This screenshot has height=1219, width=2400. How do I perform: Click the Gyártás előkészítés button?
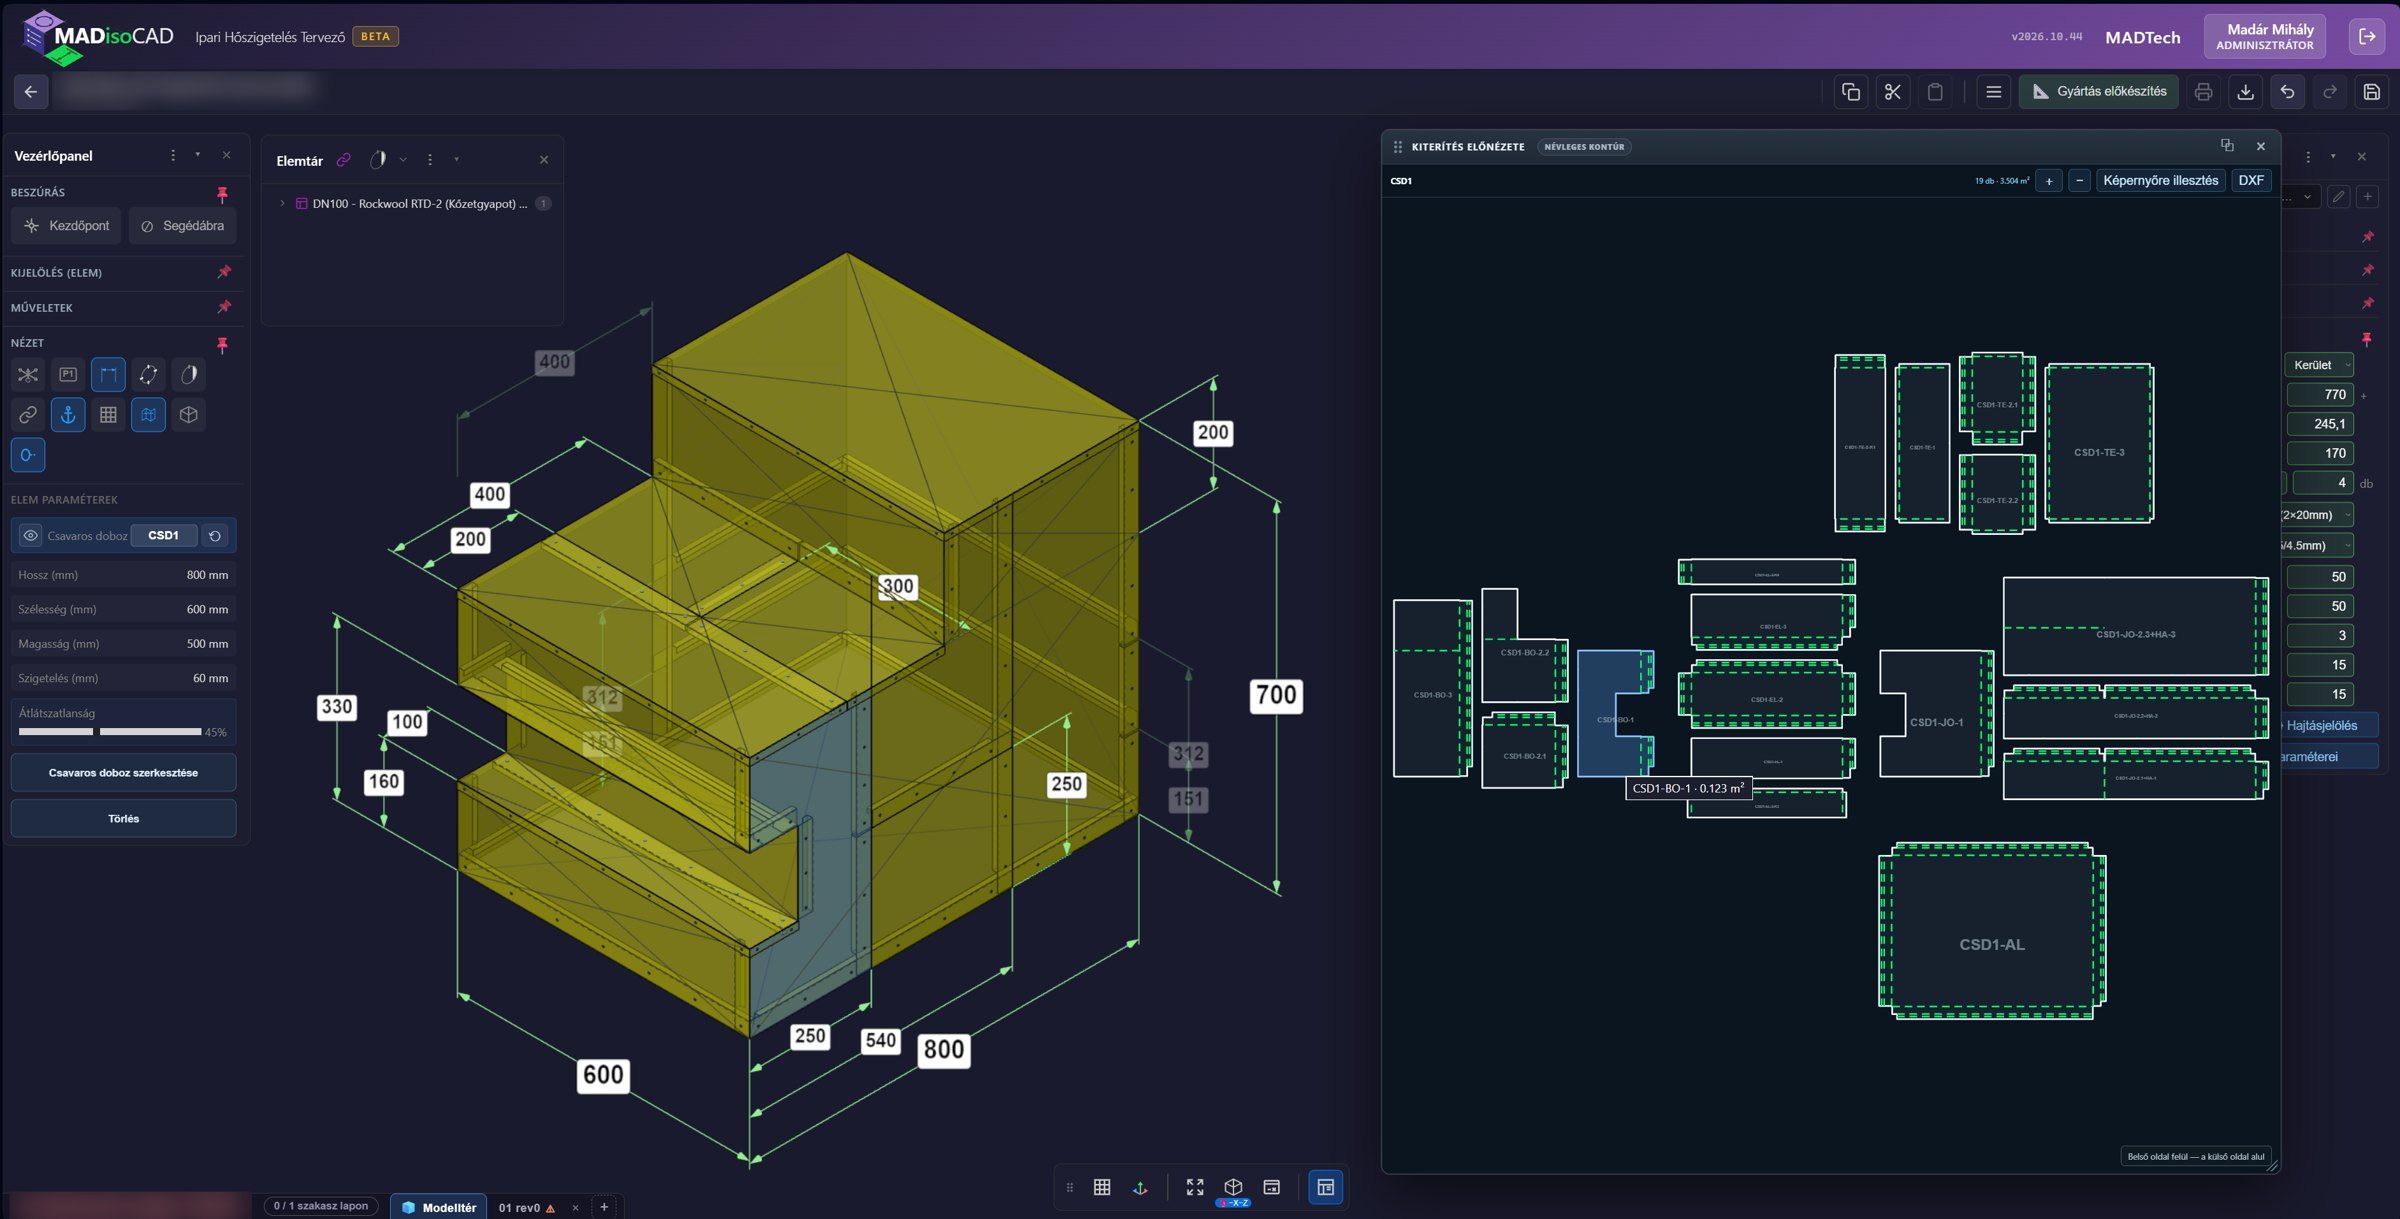(2099, 92)
